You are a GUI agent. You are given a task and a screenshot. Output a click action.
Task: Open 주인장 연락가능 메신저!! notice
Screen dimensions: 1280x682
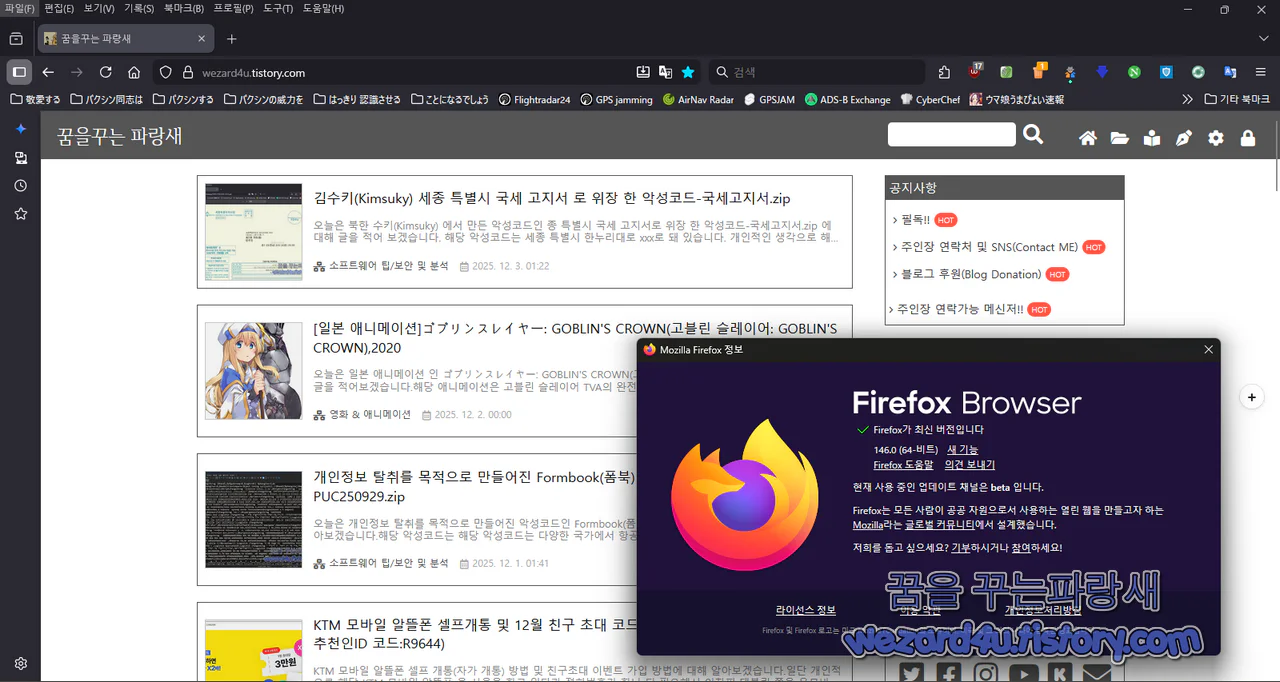(960, 309)
